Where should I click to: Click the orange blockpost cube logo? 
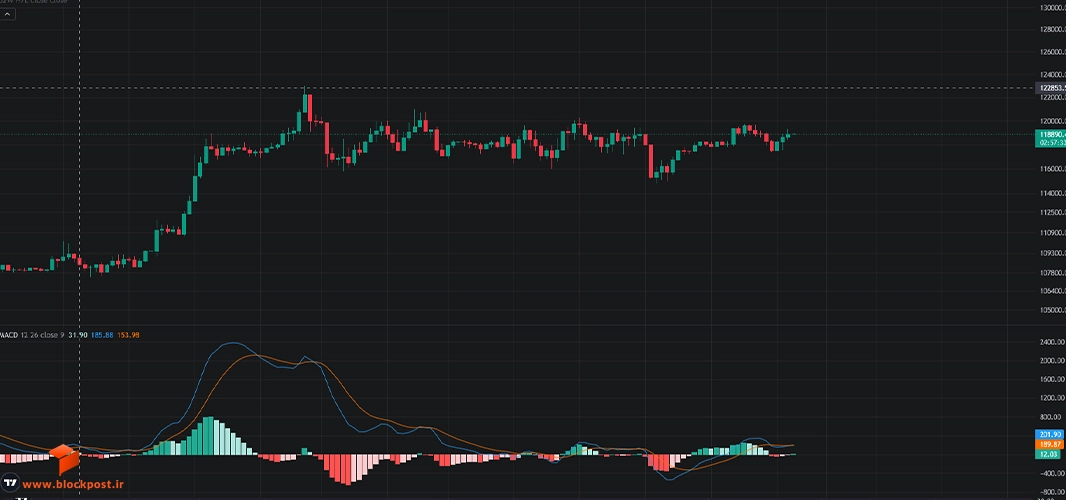(65, 459)
